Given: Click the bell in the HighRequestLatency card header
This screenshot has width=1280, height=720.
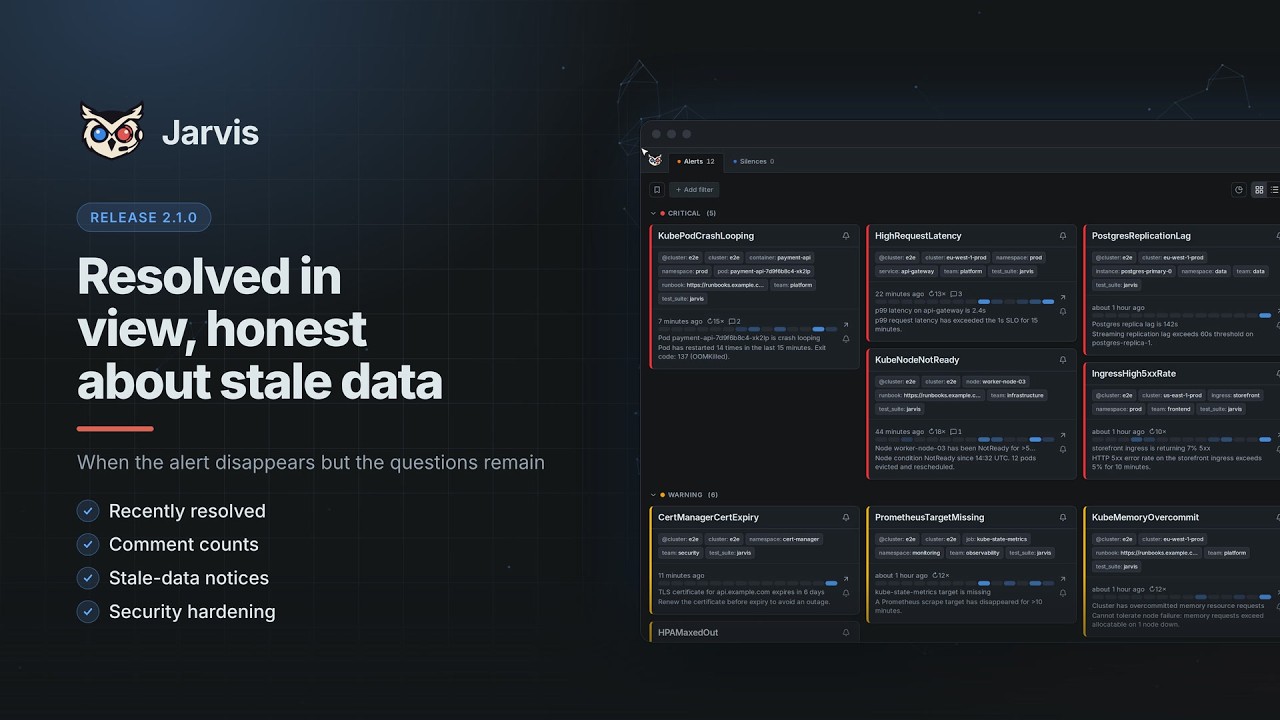Looking at the screenshot, I should tap(1063, 236).
